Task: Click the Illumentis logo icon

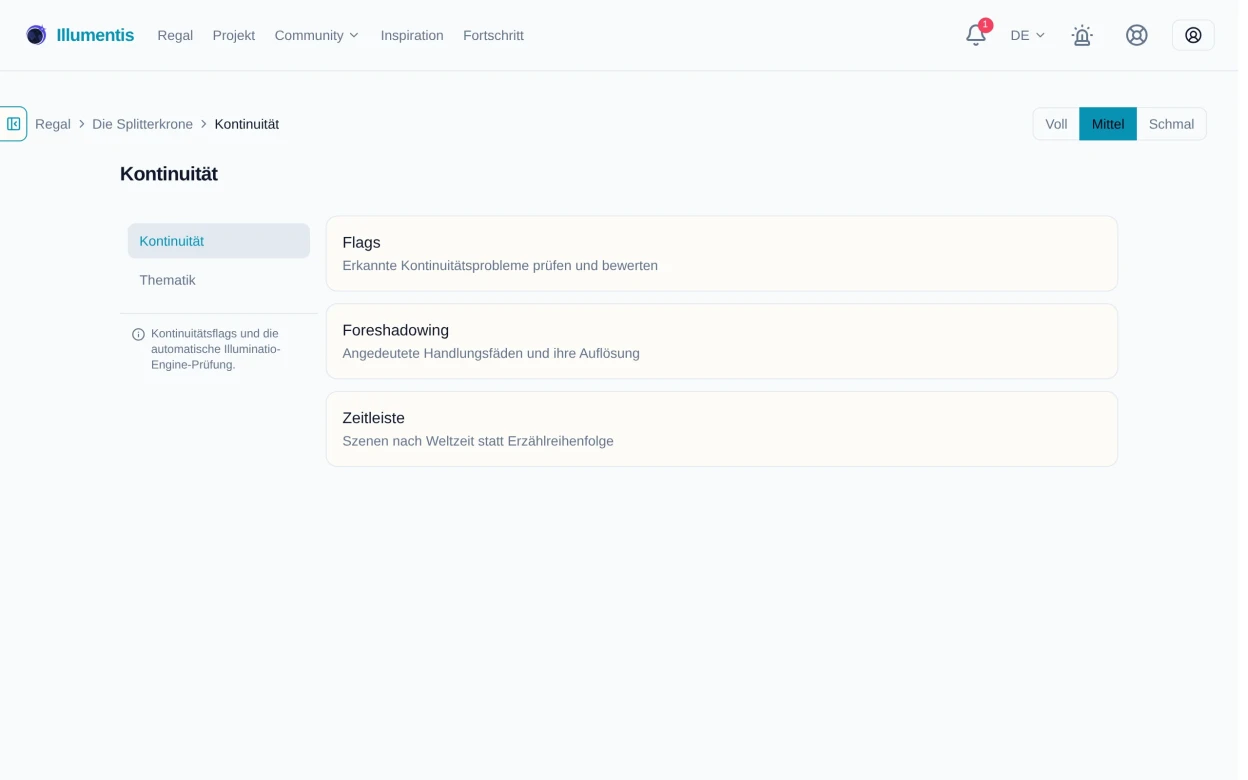Action: (36, 35)
